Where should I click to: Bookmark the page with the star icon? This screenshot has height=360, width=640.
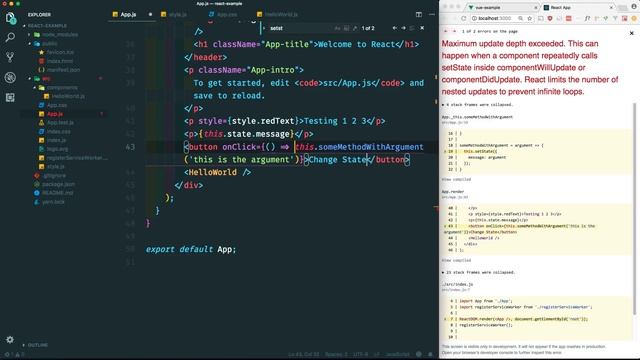tap(529, 18)
